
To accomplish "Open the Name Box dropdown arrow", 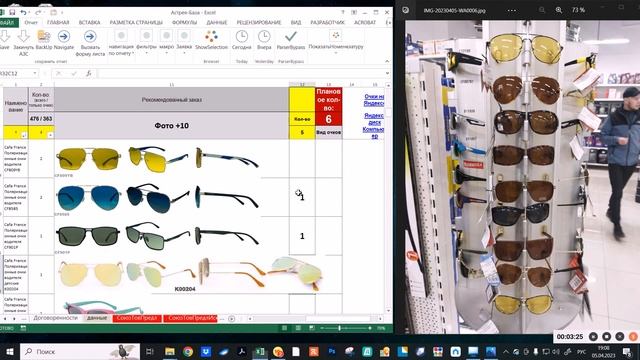I will coord(35,73).
